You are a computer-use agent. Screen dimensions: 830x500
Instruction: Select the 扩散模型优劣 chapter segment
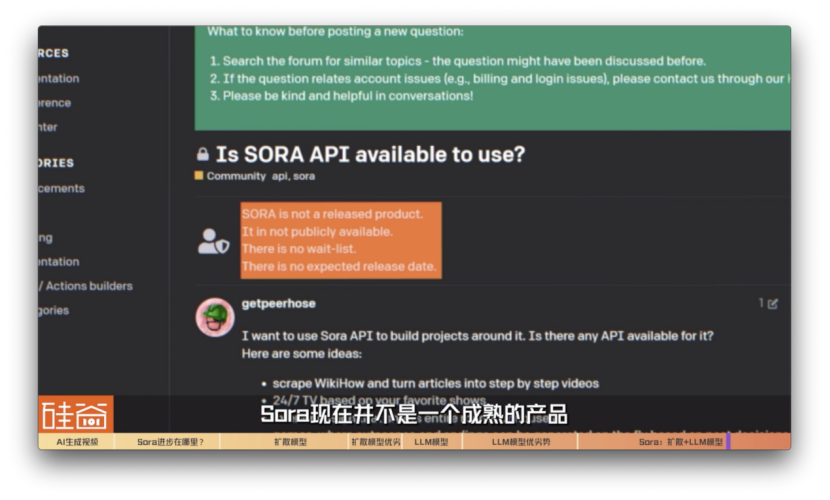pos(375,442)
